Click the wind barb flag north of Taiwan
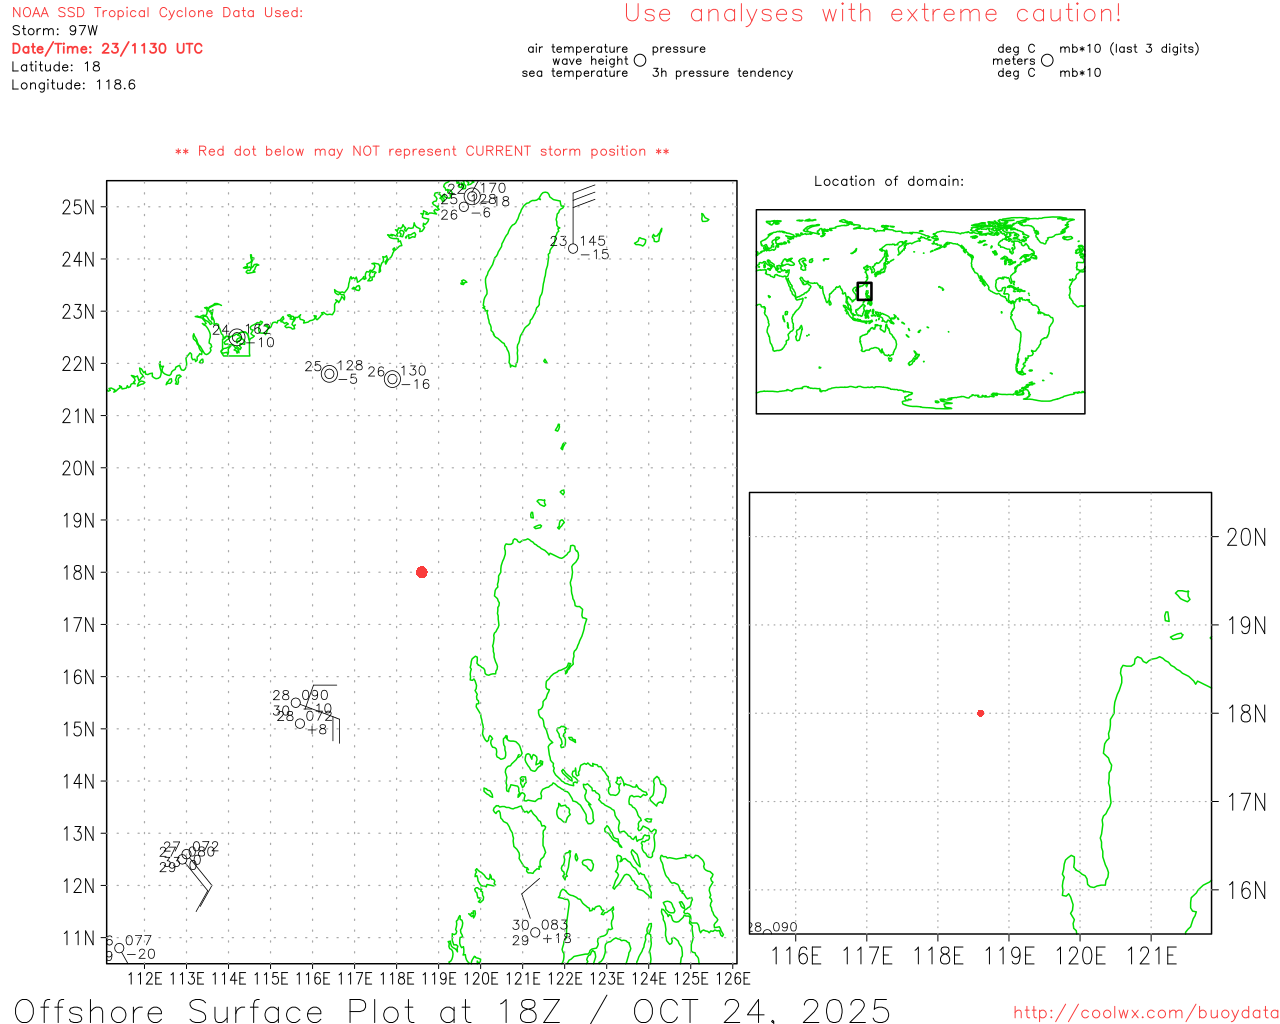Screen dimensions: 1280x1024 click(x=584, y=195)
